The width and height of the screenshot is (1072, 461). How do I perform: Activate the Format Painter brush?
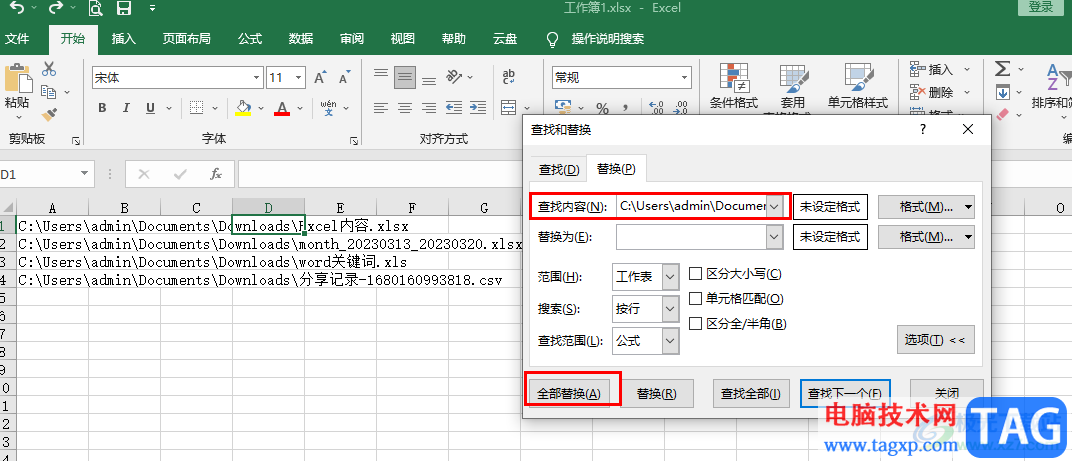[x=49, y=115]
